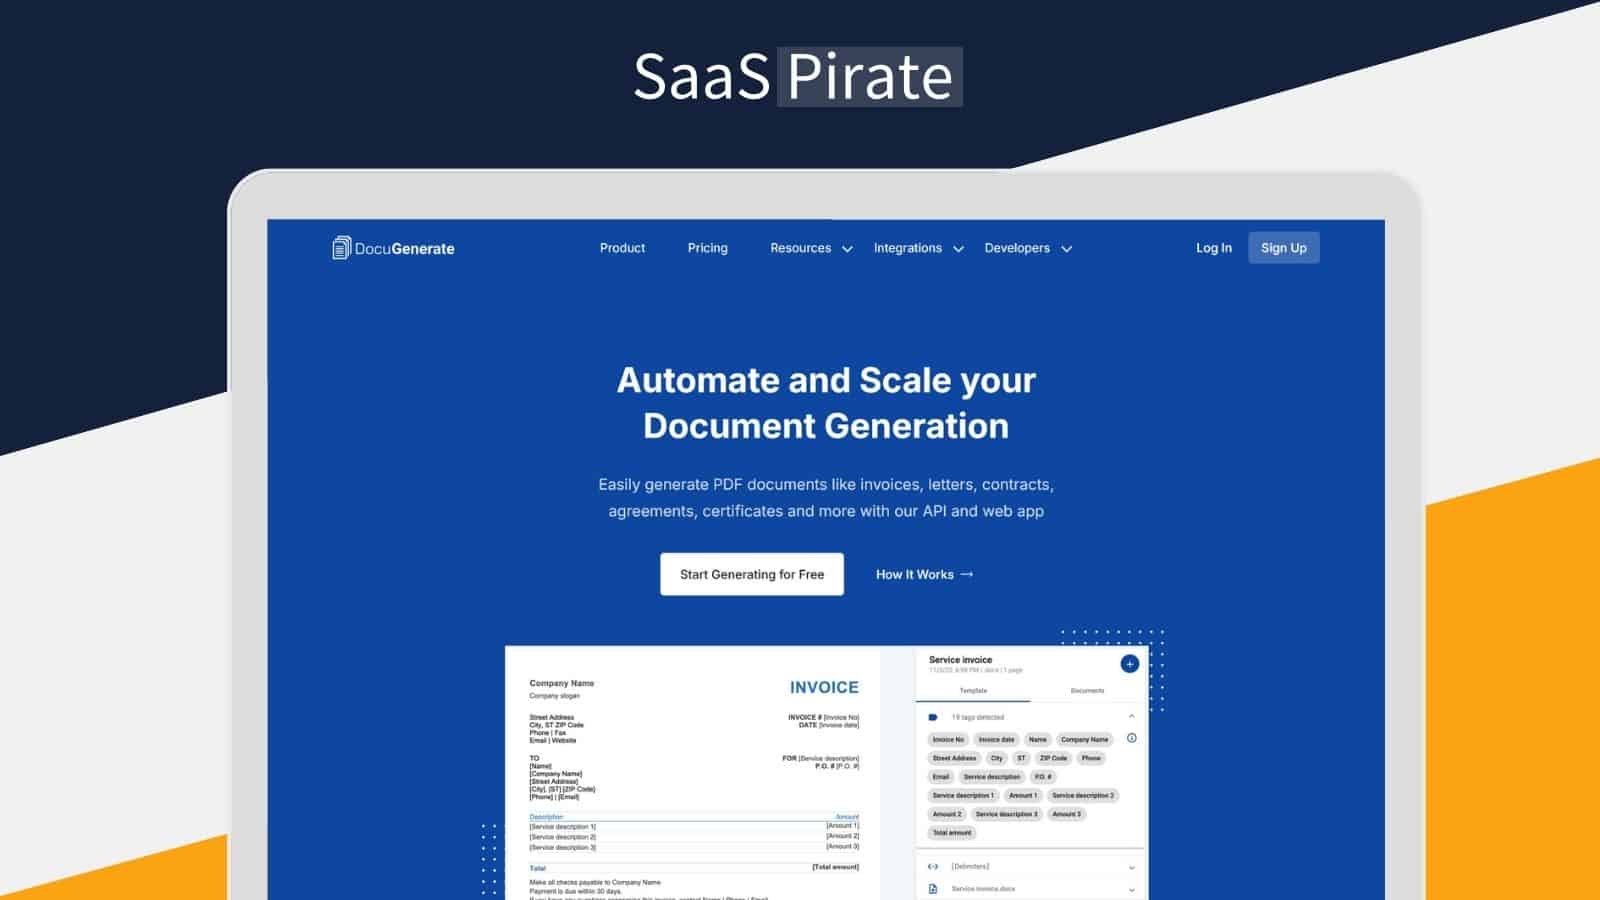Select the Invoice date tag
Image resolution: width=1600 pixels, height=900 pixels.
996,740
